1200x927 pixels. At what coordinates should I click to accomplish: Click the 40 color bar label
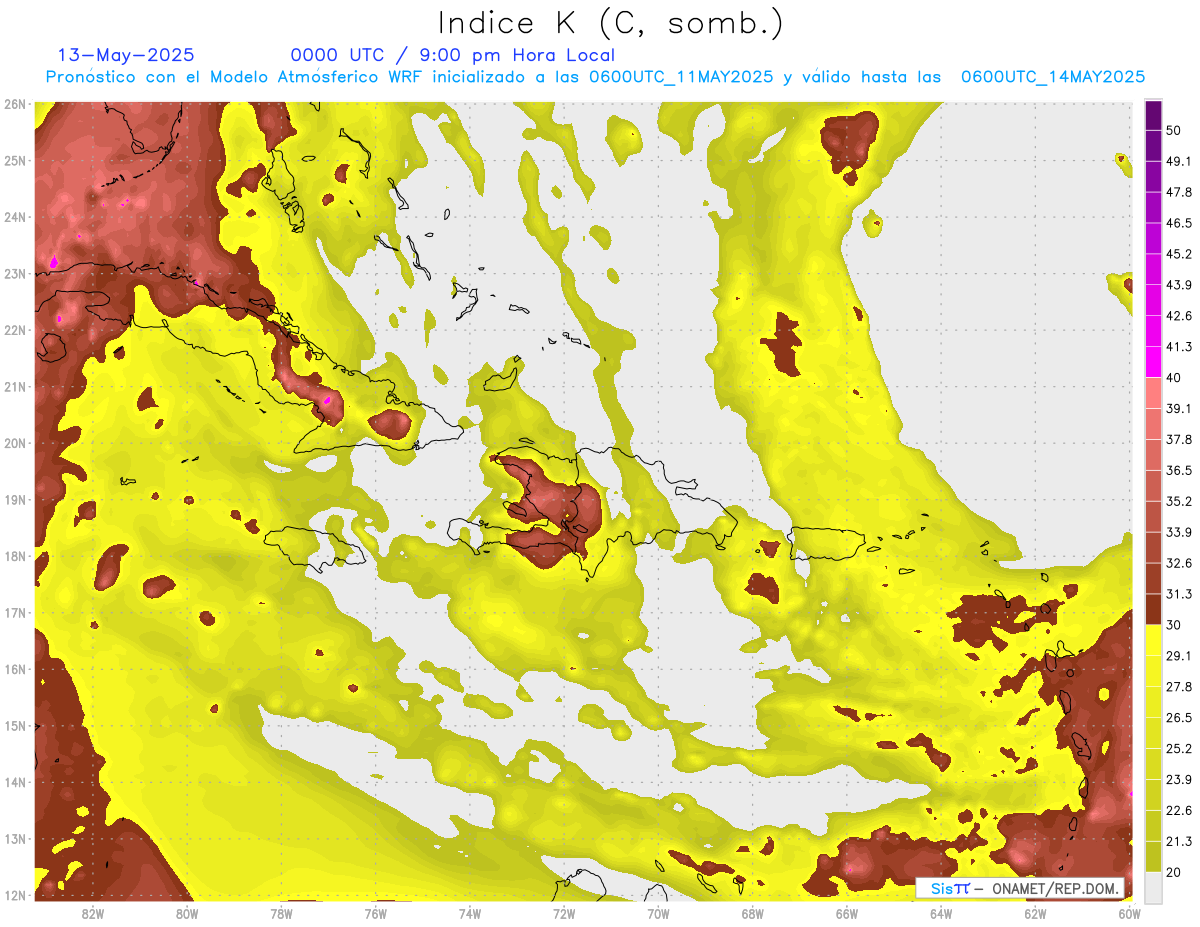1175,378
